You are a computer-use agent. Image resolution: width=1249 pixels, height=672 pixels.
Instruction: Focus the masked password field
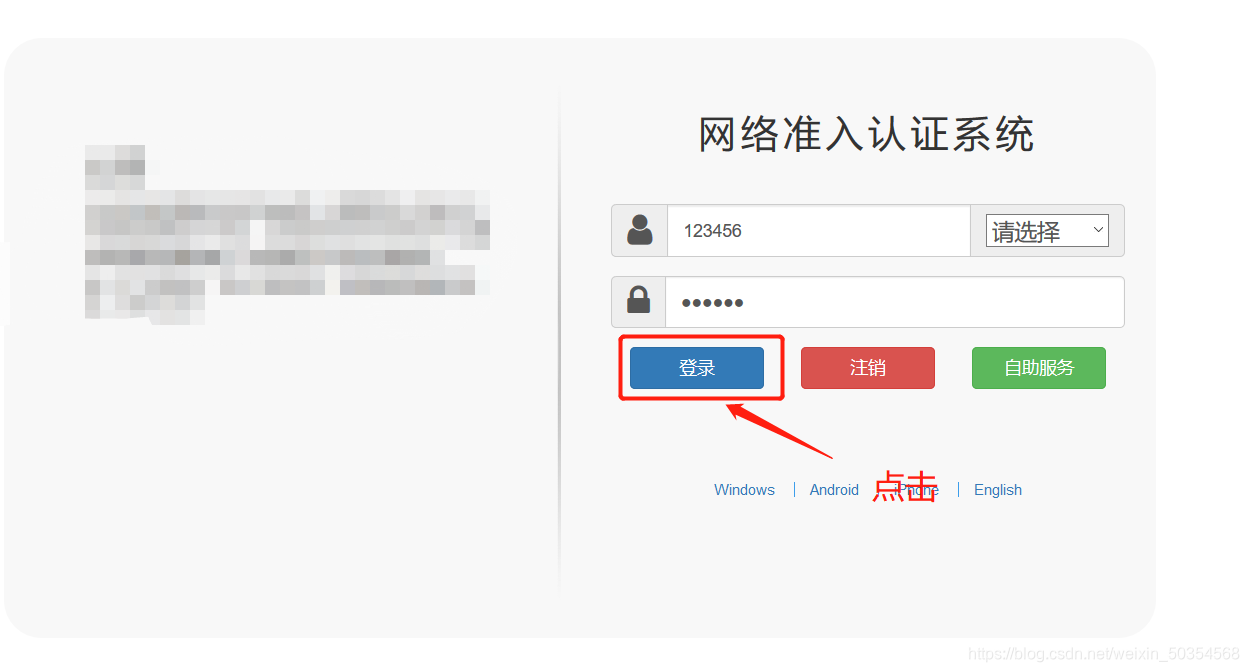tap(895, 302)
